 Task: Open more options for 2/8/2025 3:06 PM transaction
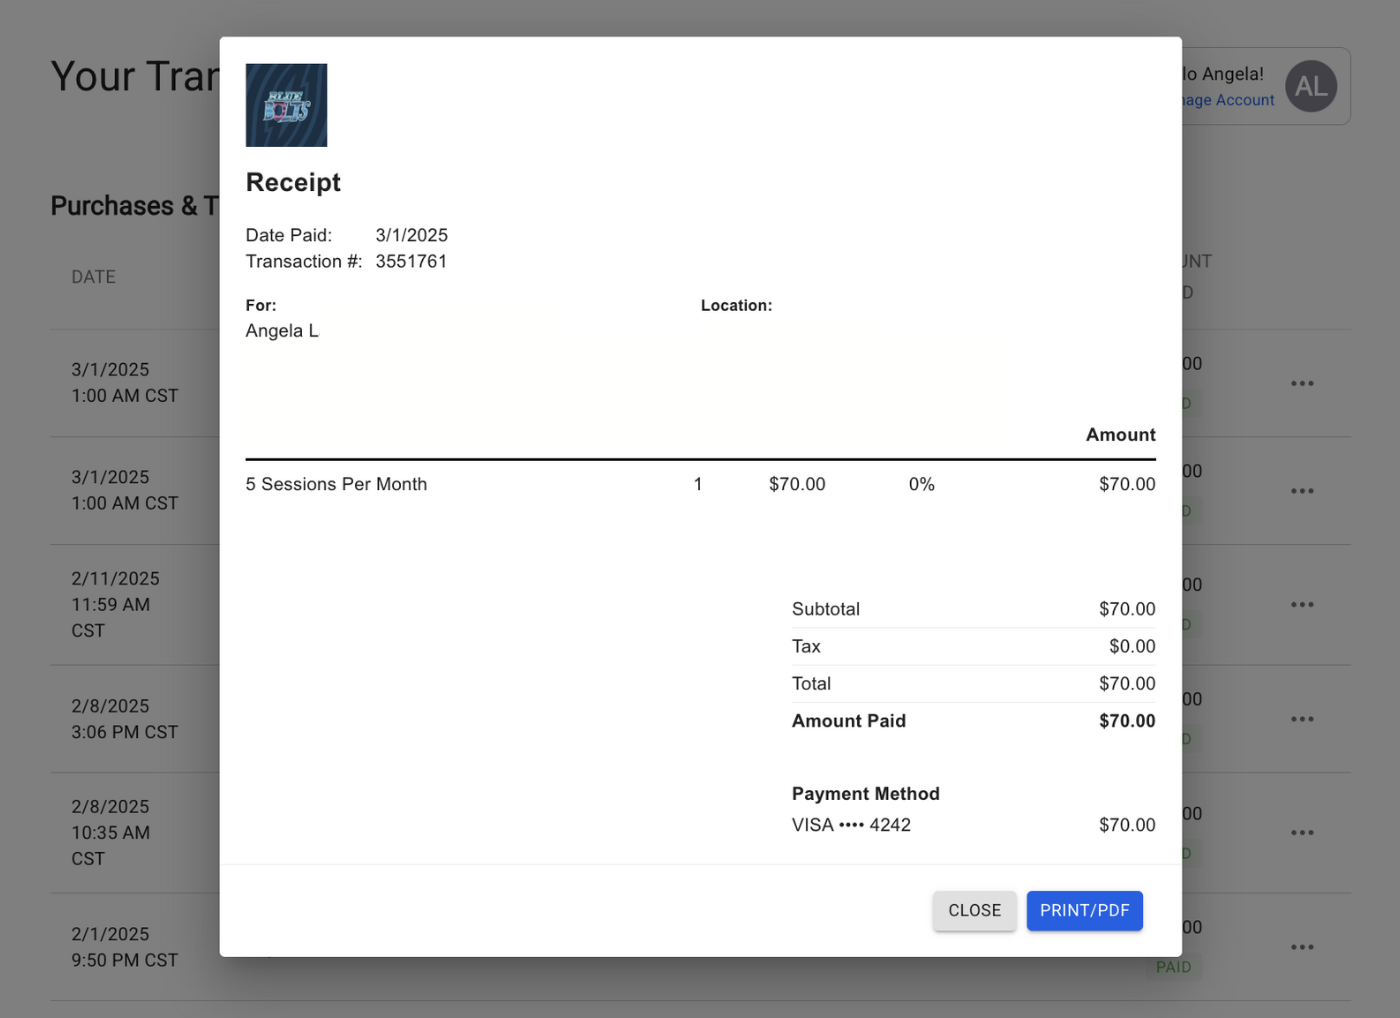[1301, 719]
